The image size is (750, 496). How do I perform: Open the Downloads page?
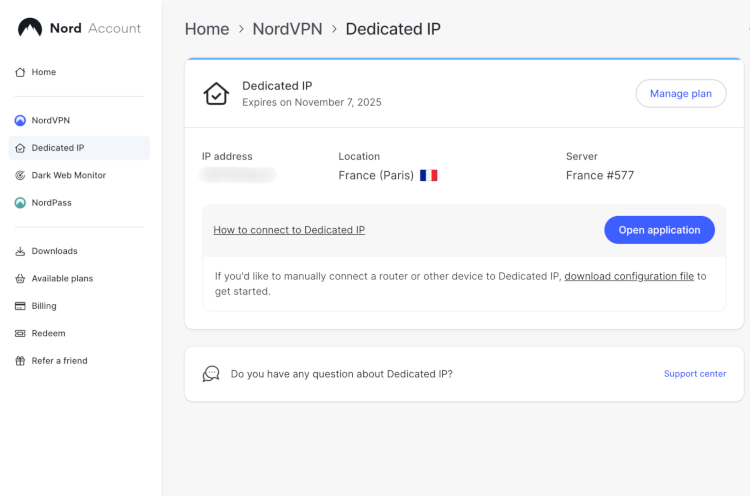click(x=79, y=251)
